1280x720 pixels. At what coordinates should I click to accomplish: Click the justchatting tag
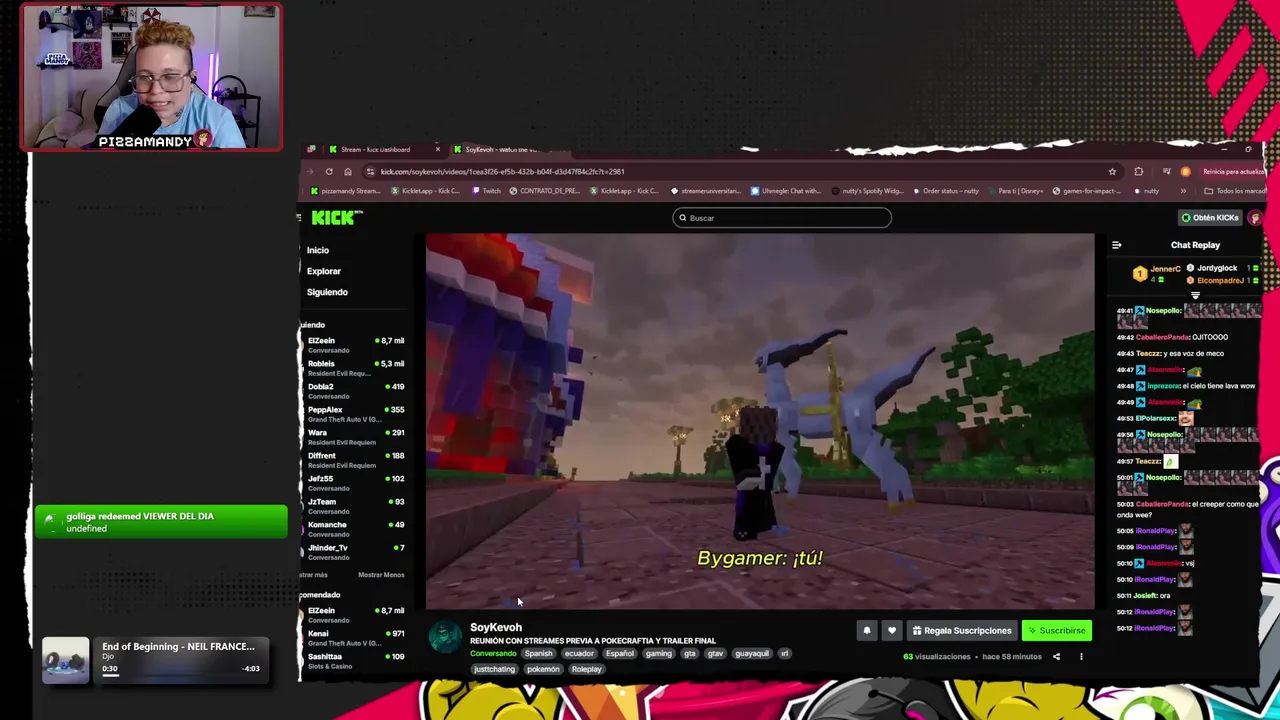click(494, 669)
